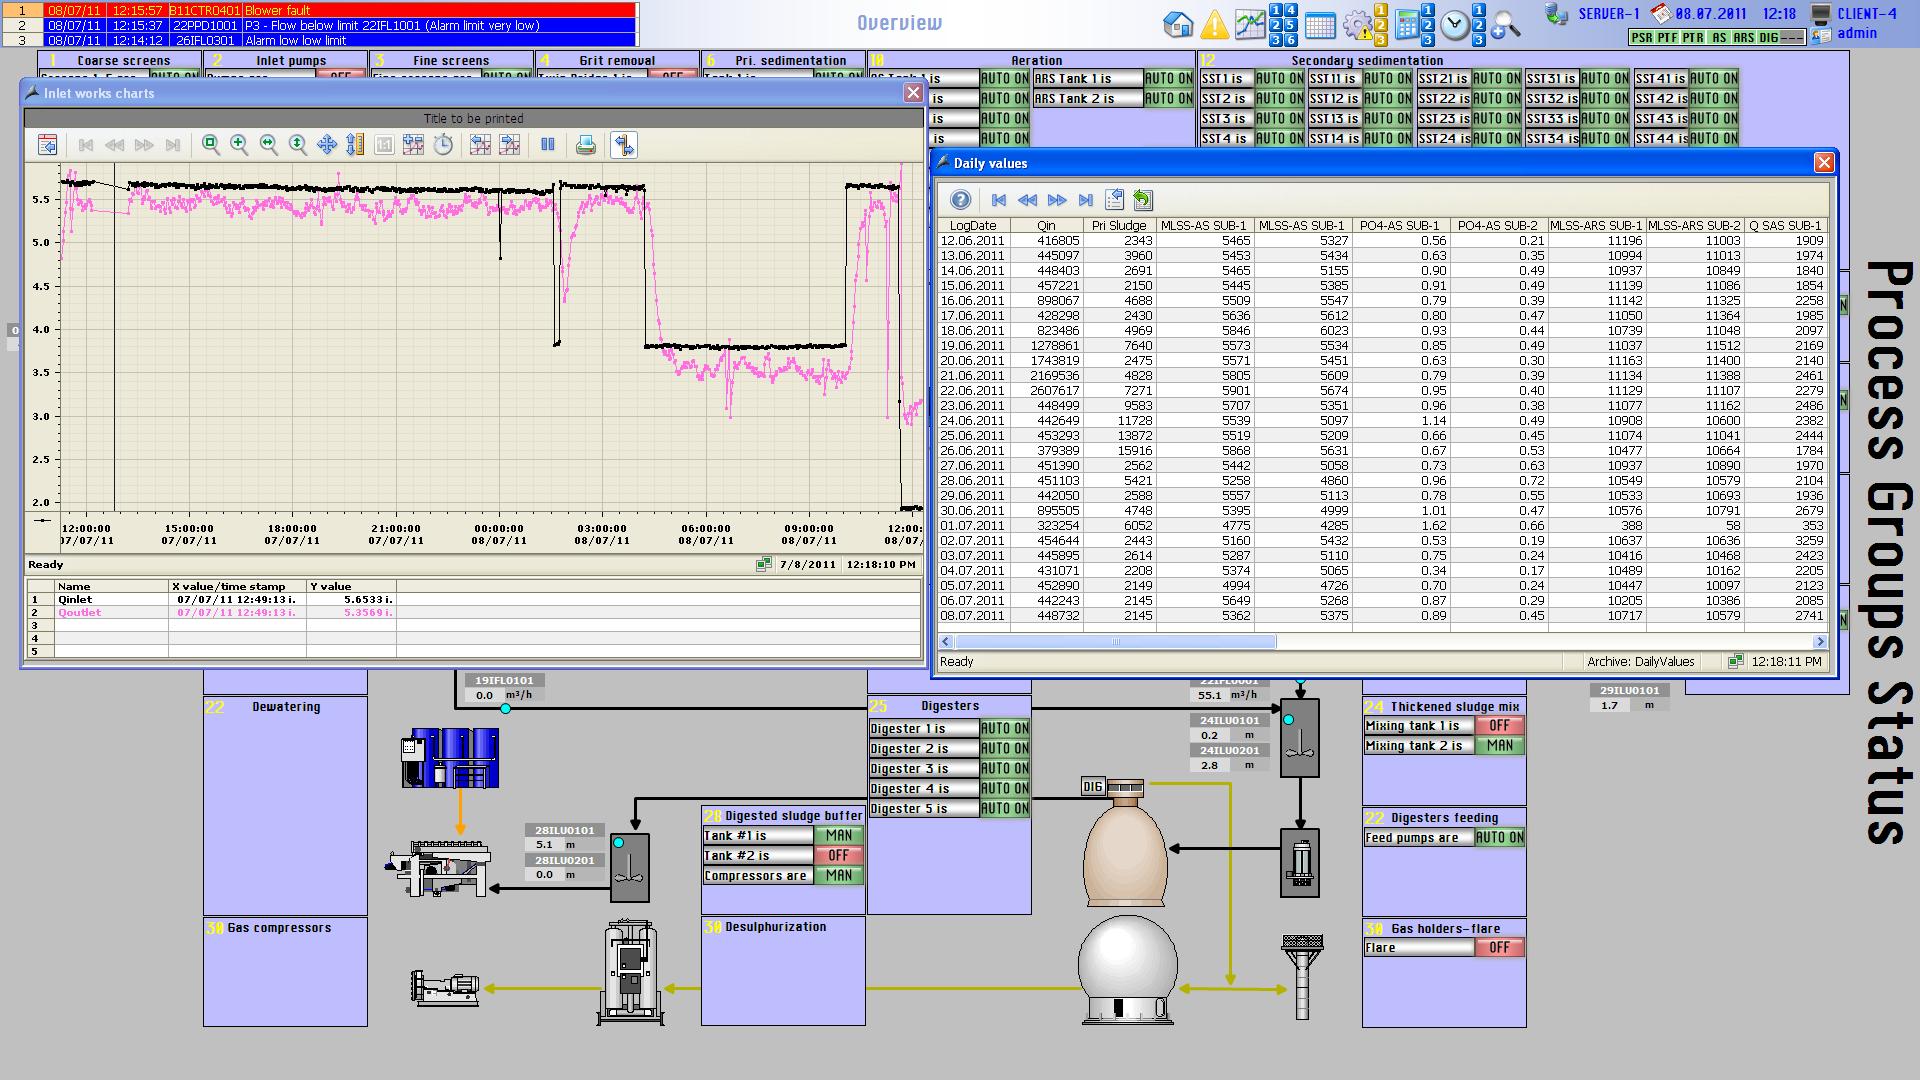Toggle Tank #2 OFF status in sludge buffer
This screenshot has width=1920, height=1080.
pos(838,856)
